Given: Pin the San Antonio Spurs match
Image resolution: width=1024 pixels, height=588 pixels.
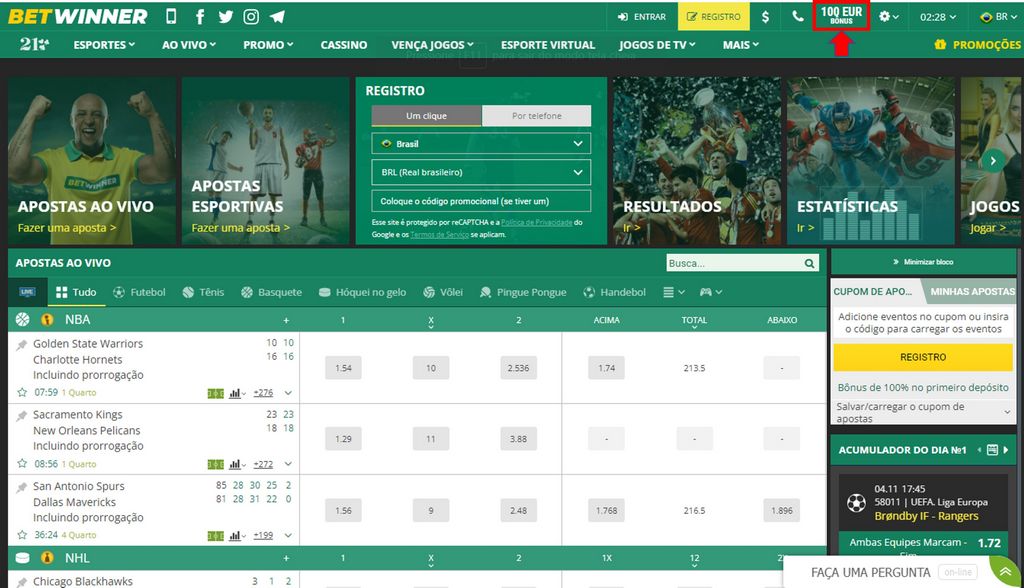Looking at the screenshot, I should [x=22, y=487].
